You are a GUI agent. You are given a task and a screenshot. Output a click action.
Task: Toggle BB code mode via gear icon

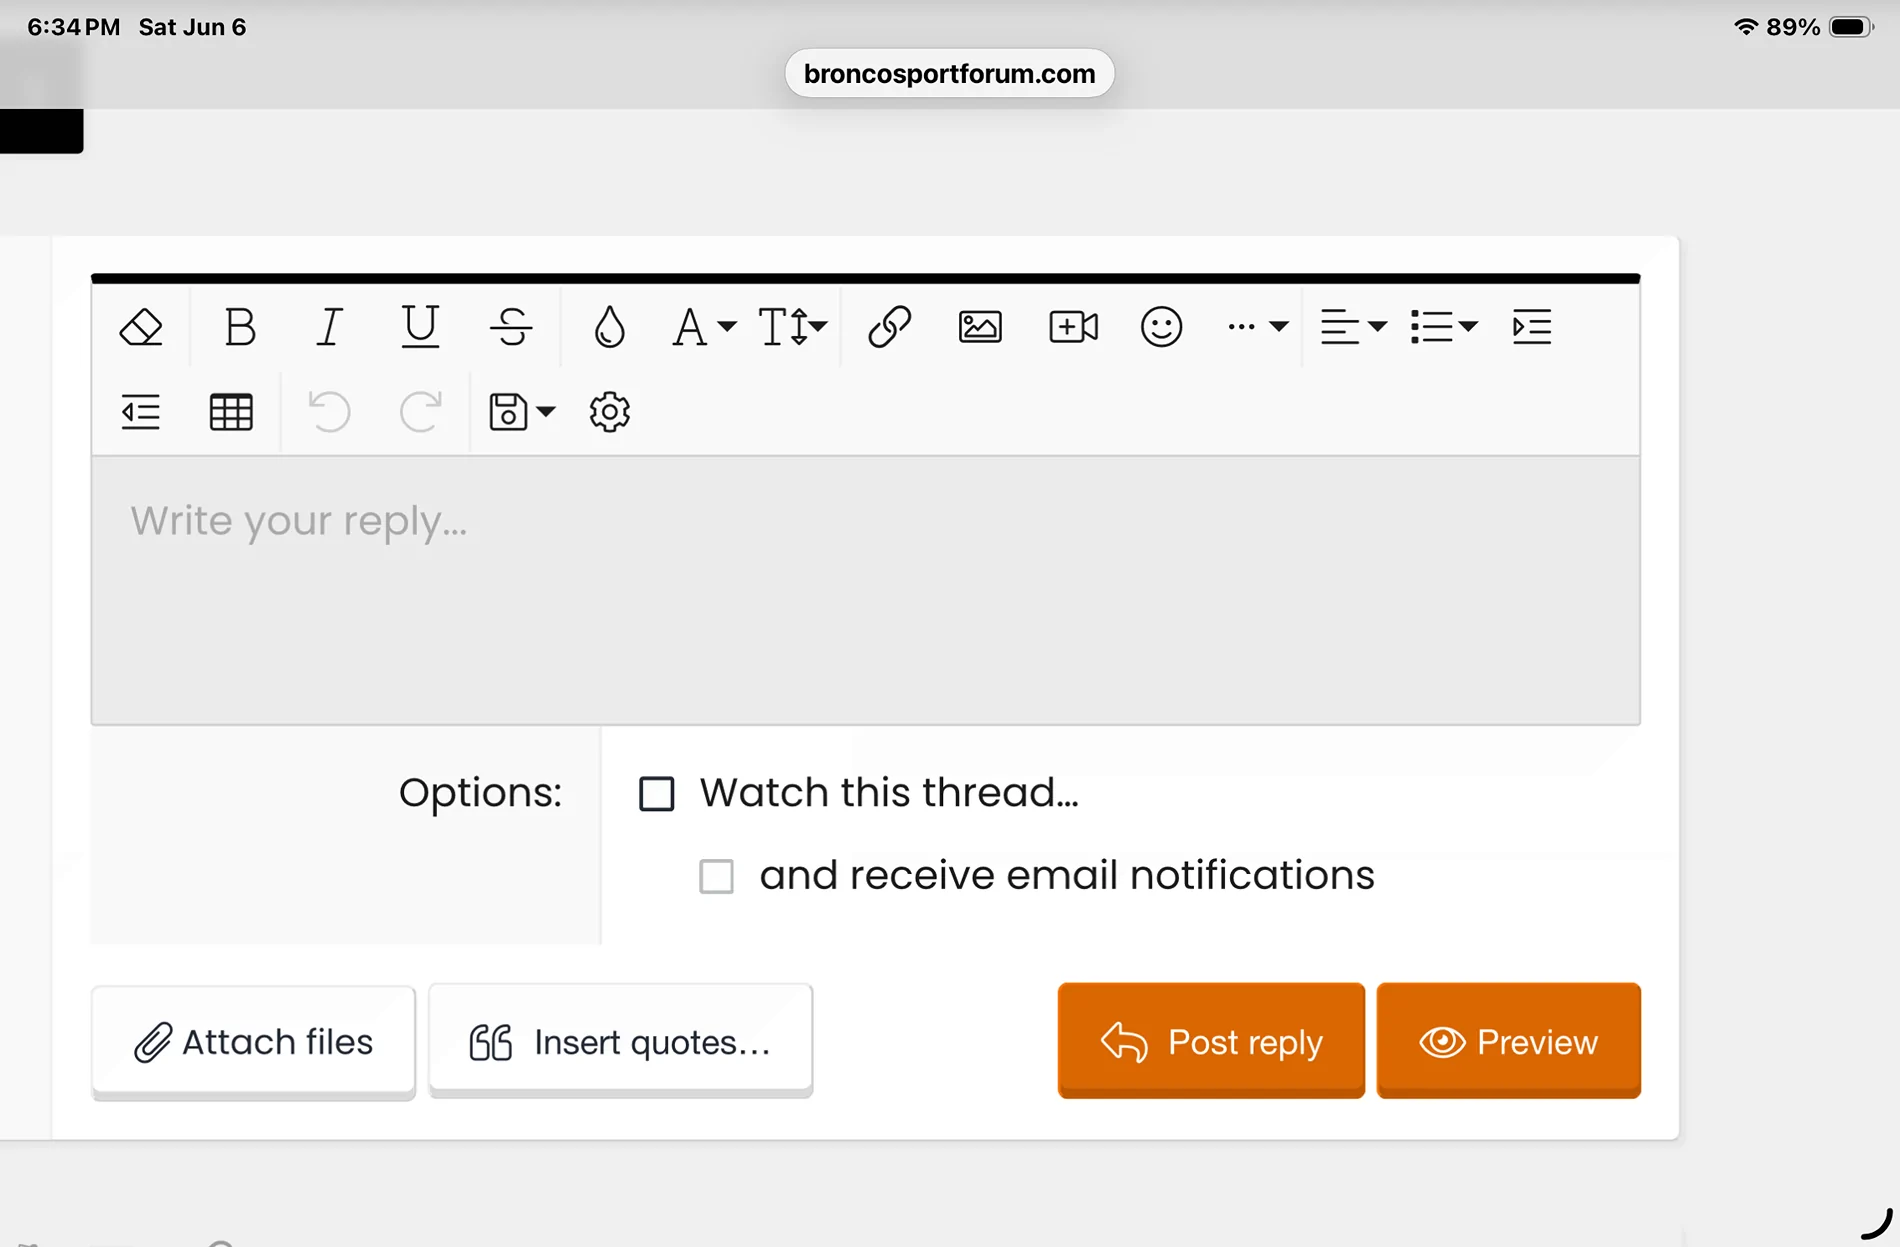(609, 412)
